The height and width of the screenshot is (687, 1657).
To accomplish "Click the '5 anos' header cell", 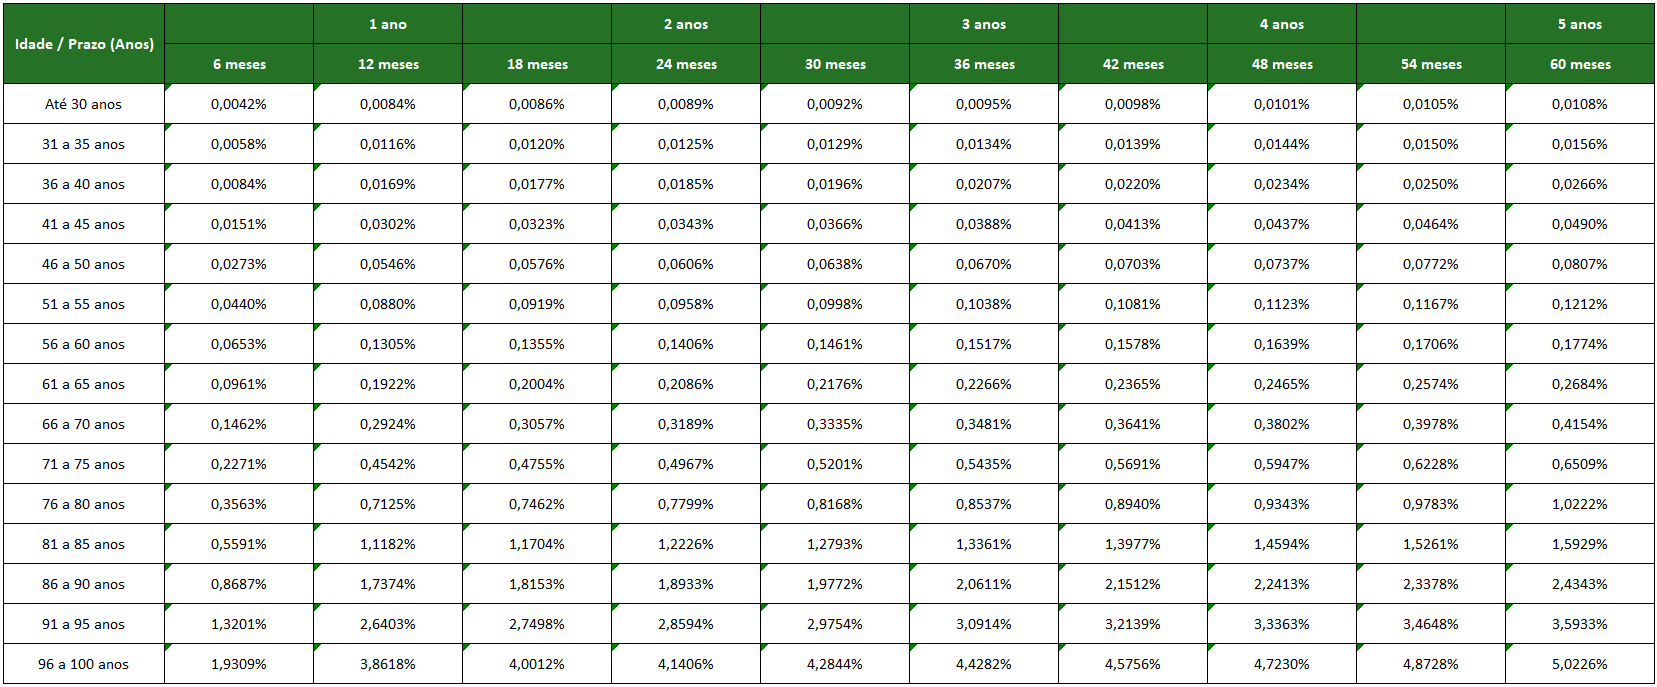I will [x=1580, y=24].
